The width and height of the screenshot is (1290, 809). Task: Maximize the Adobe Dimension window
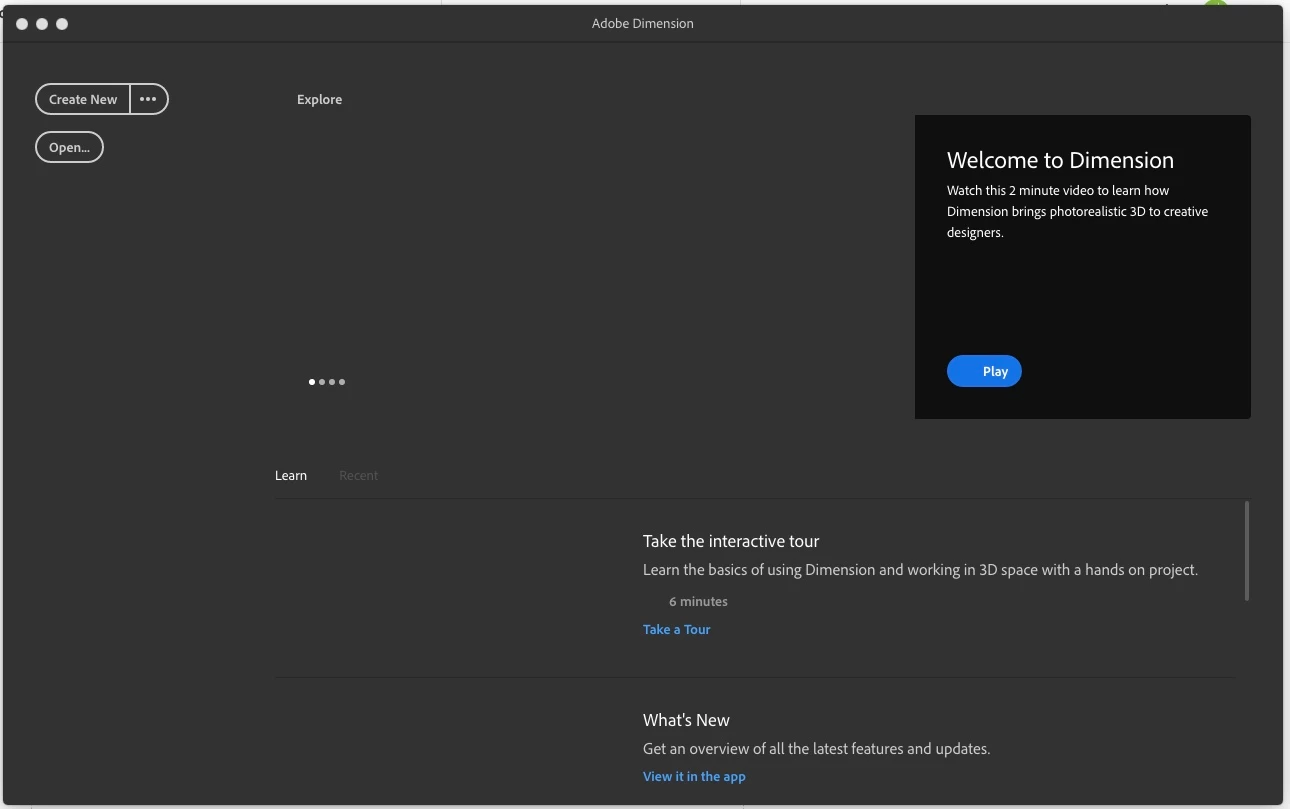point(62,24)
